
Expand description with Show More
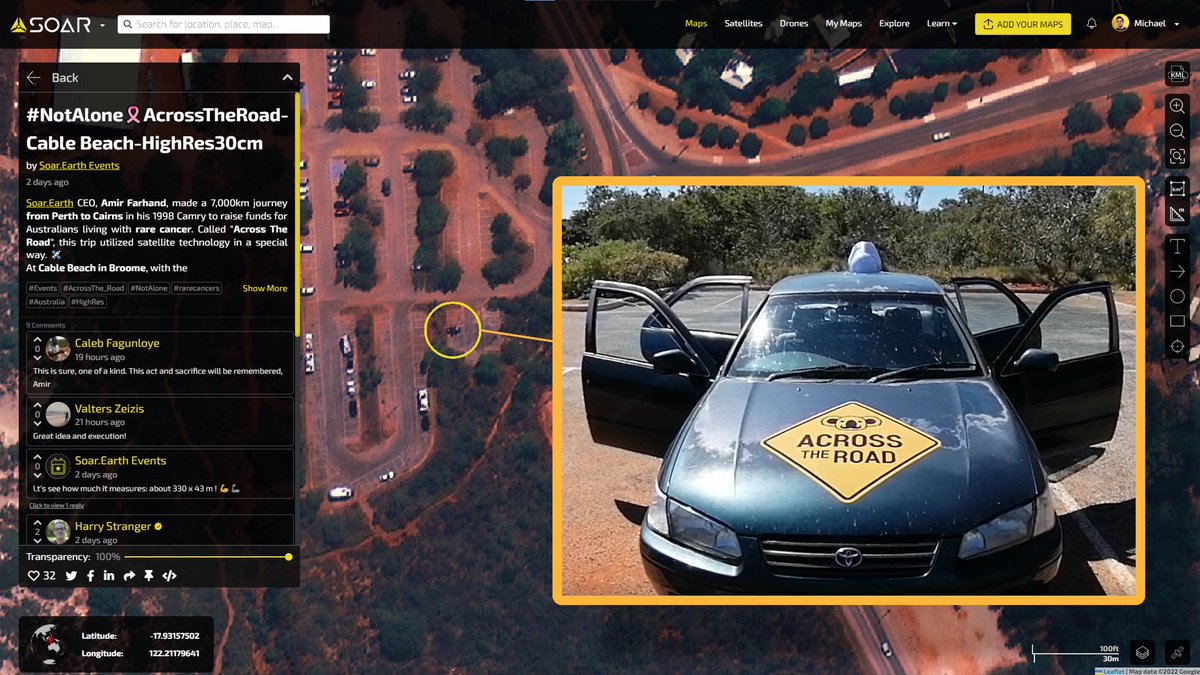coord(265,288)
